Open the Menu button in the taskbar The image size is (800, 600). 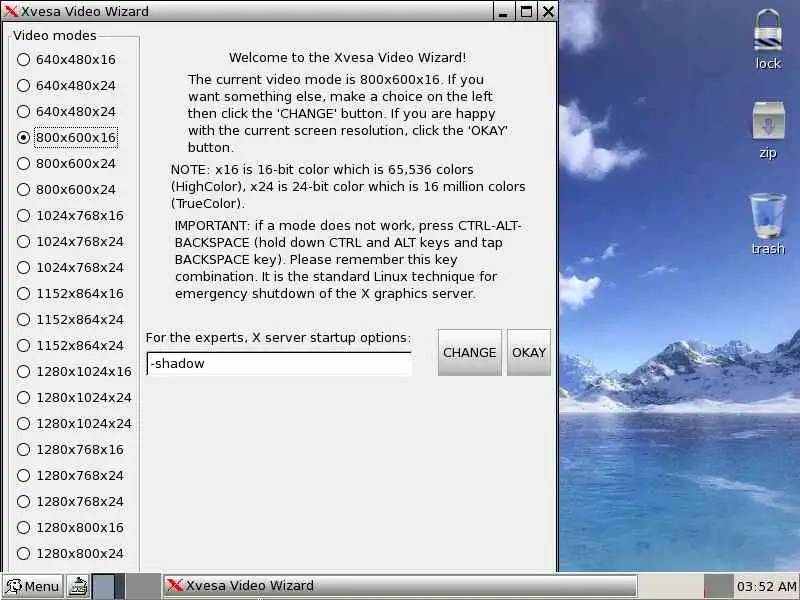click(x=33, y=586)
